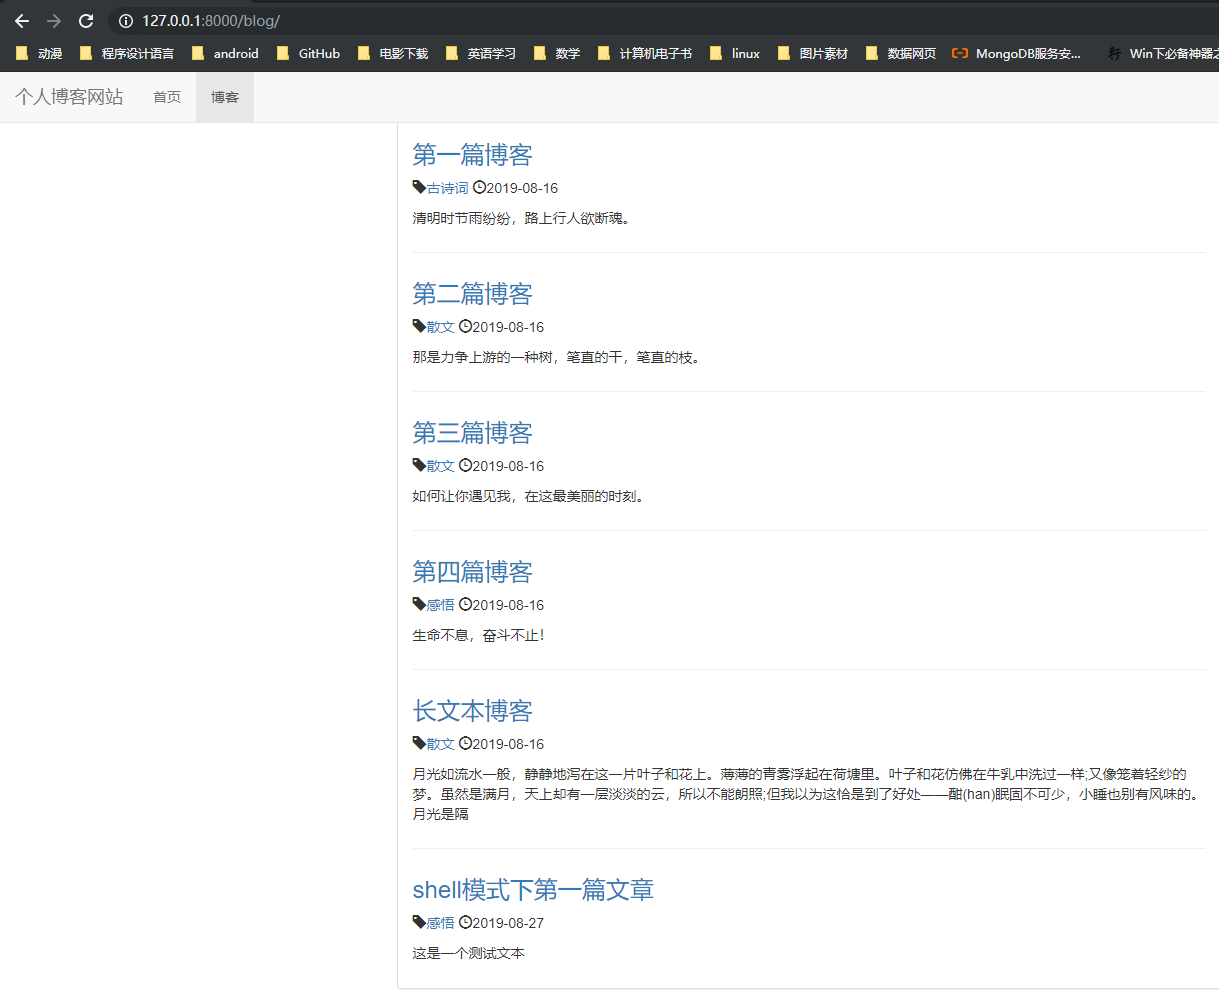Click the tag icon next to 古诗词

click(x=417, y=187)
